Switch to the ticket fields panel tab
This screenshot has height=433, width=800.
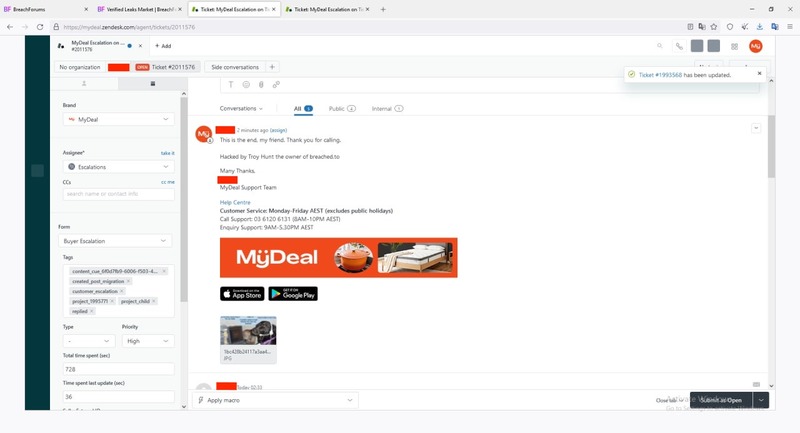(x=153, y=84)
